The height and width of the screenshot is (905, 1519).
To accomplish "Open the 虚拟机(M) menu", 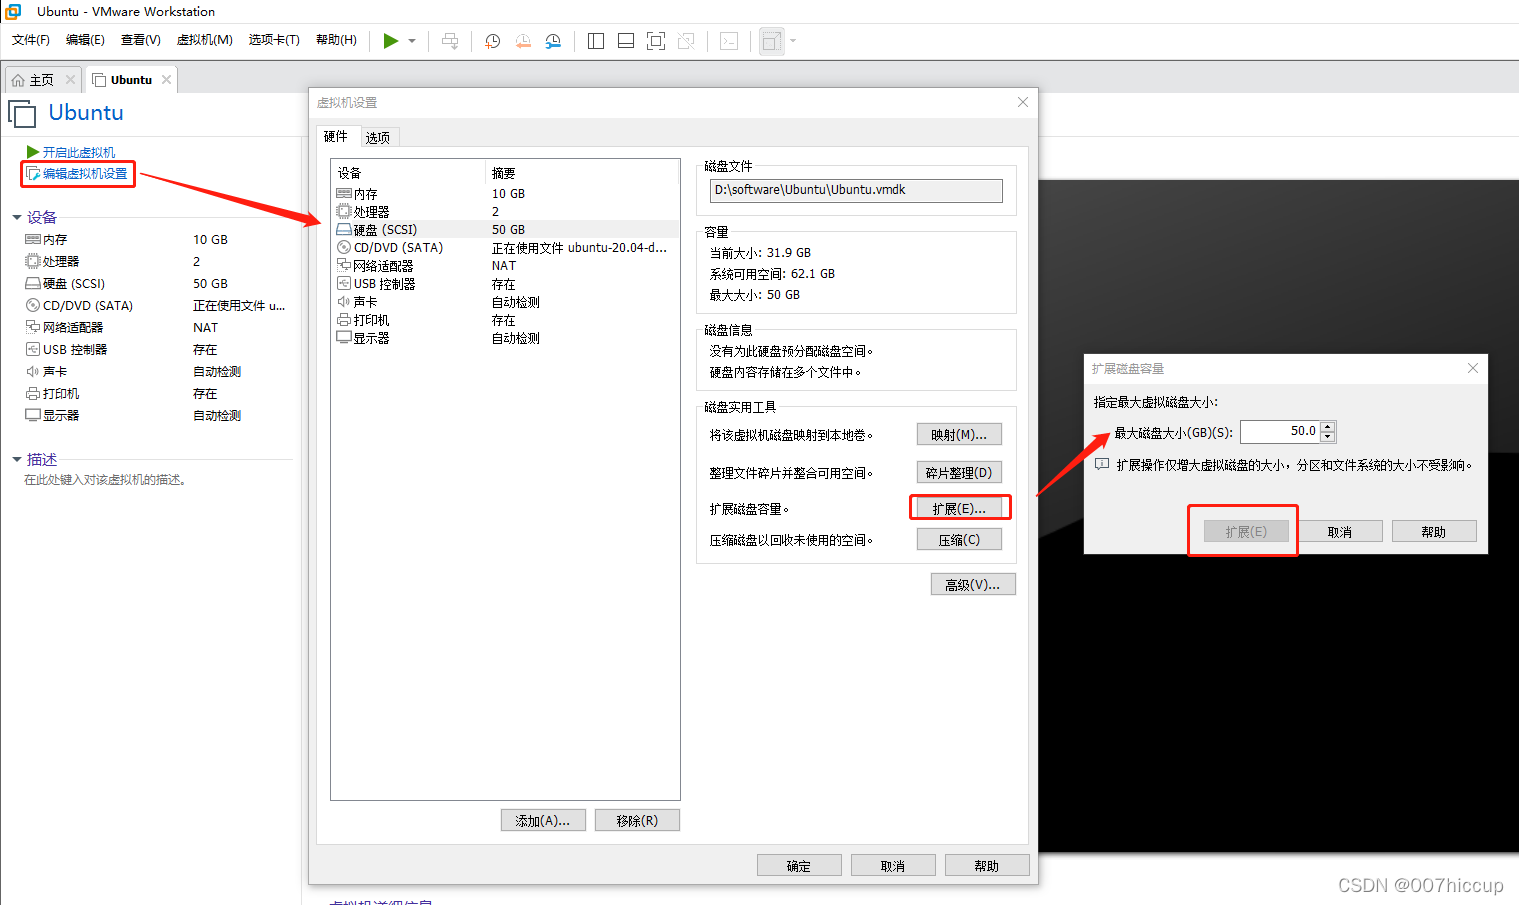I will 204,40.
